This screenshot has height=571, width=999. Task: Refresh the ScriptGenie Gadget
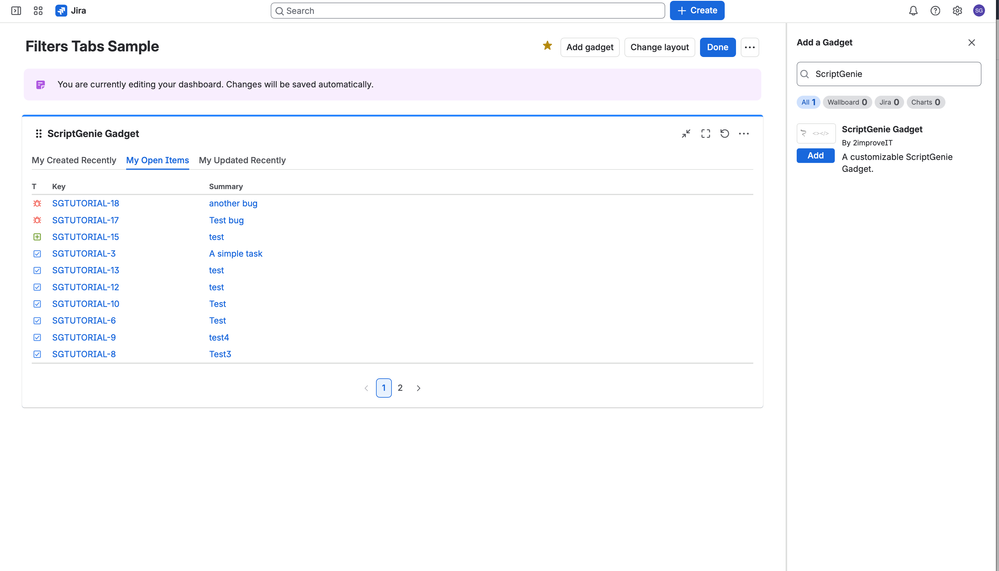(x=724, y=134)
